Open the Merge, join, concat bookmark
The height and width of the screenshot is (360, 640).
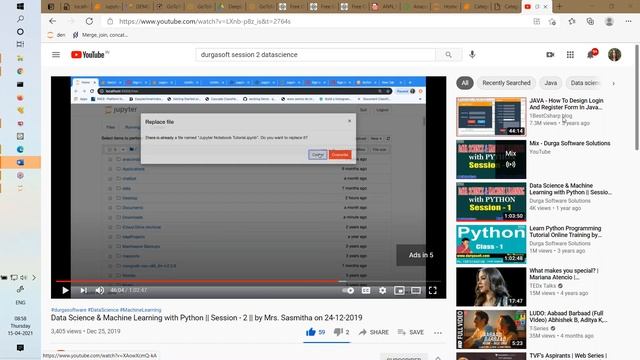point(100,35)
